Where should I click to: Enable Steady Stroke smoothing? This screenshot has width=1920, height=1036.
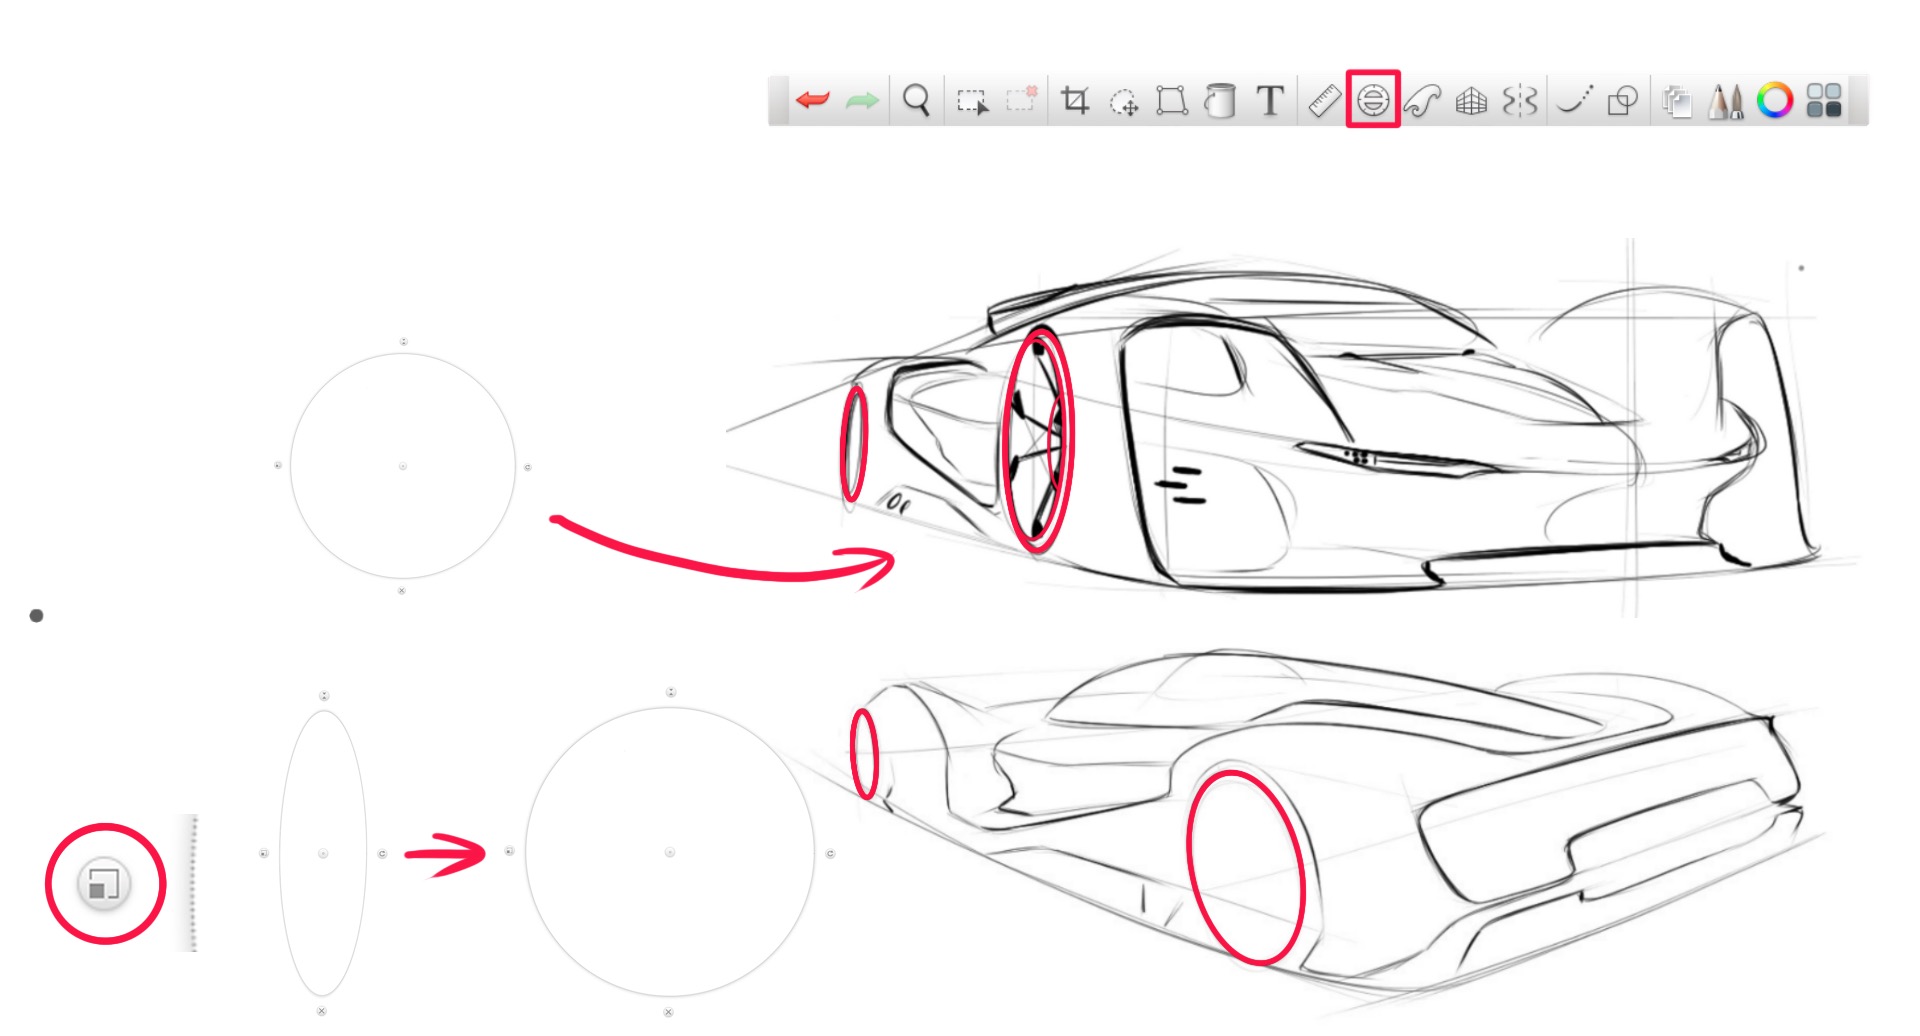(x=1577, y=101)
